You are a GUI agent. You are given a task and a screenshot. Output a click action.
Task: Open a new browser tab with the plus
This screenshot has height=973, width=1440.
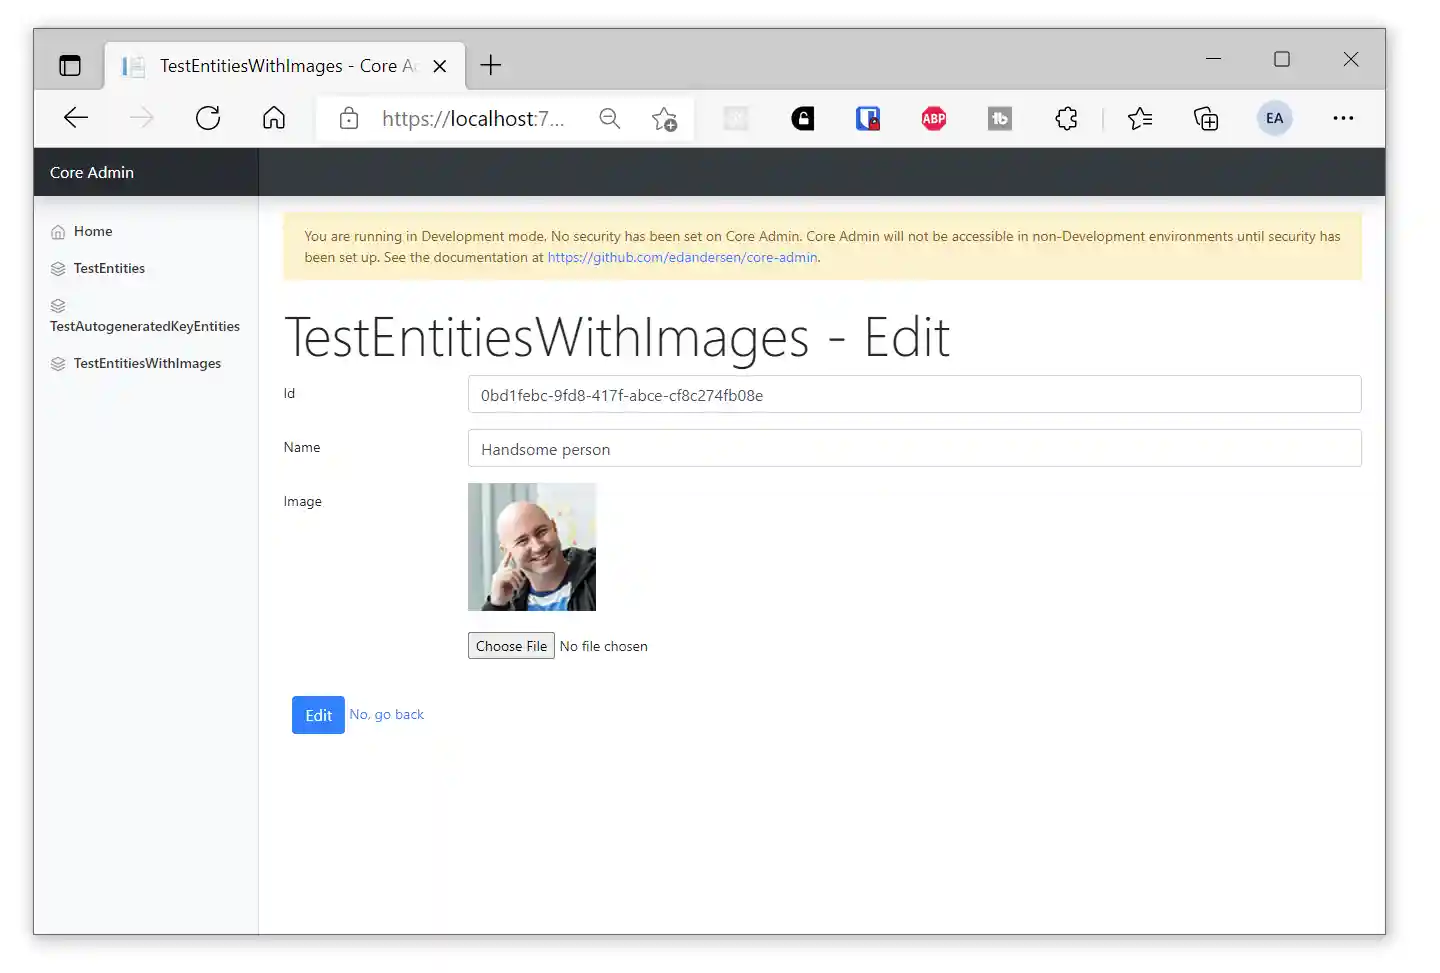[x=490, y=65]
